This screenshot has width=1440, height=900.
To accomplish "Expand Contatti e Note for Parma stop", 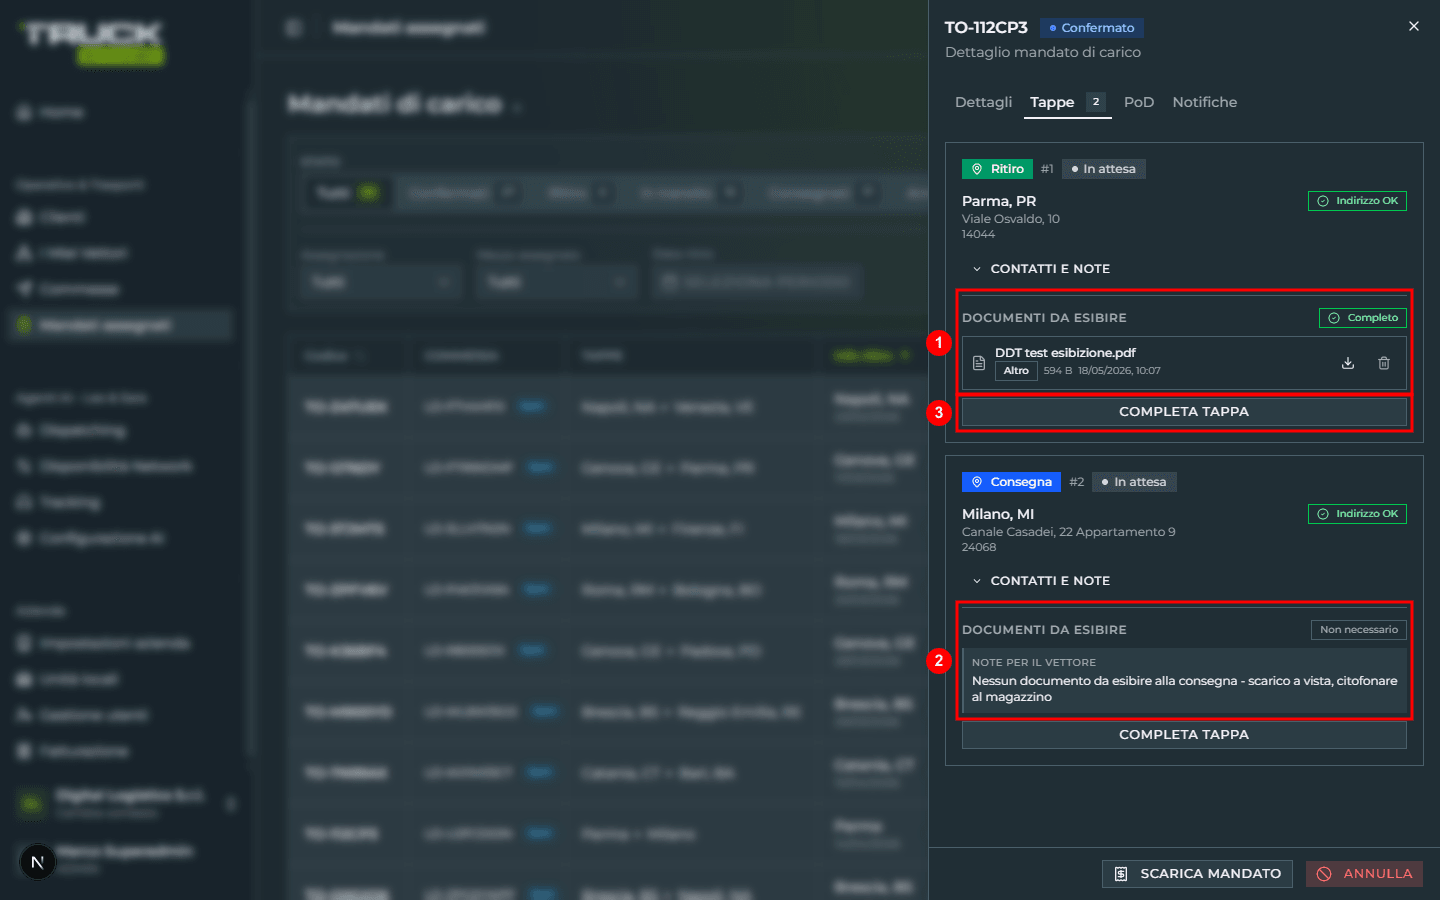I will [x=1041, y=269].
